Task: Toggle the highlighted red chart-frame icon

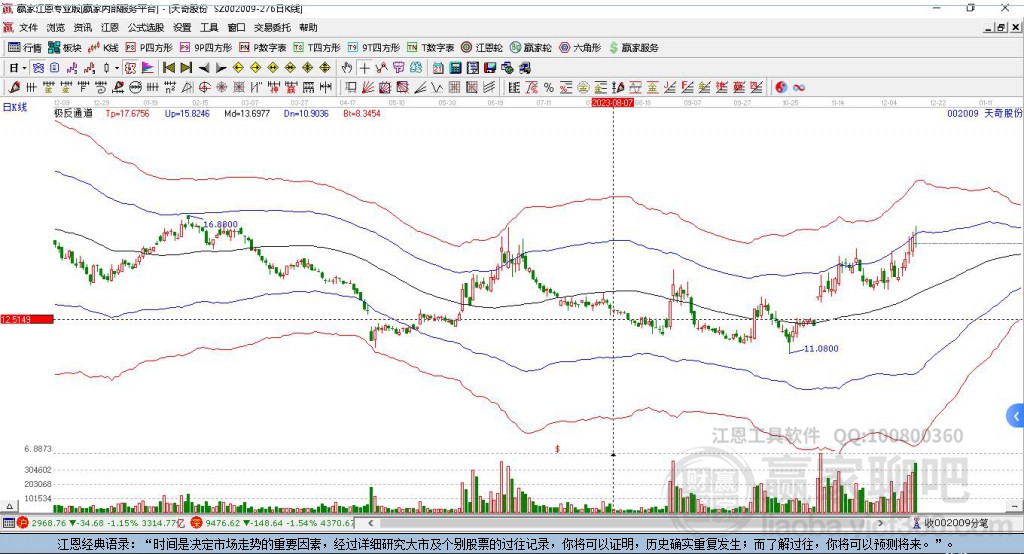Action: point(130,68)
